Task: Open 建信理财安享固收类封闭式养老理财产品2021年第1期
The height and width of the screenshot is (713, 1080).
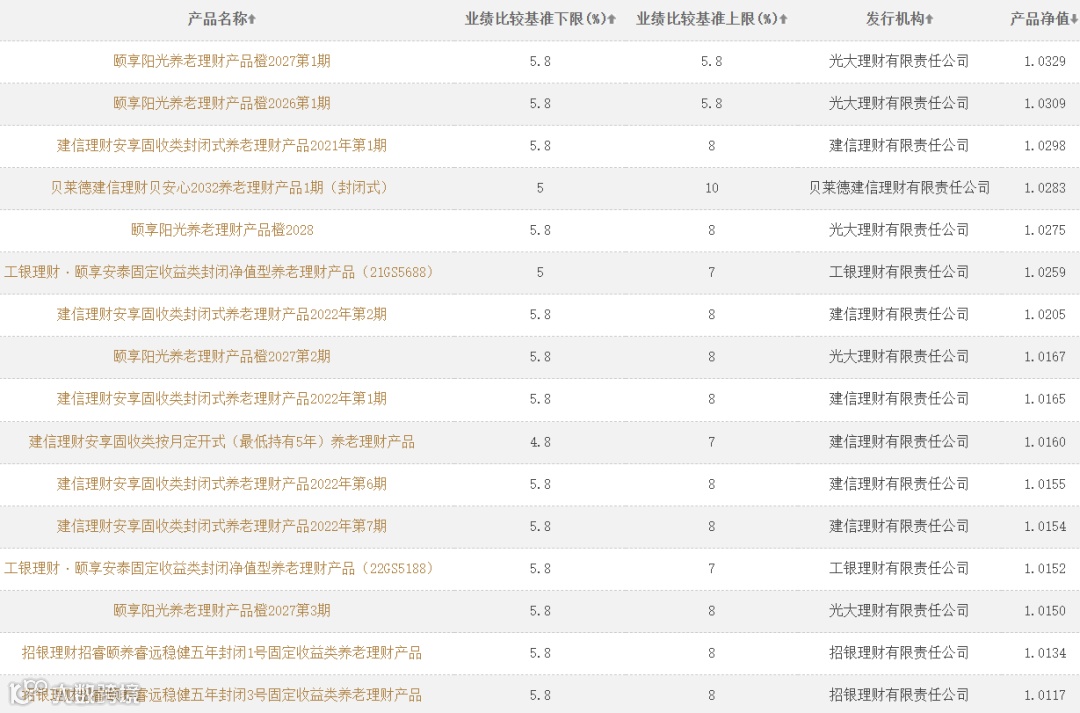Action: coord(222,145)
